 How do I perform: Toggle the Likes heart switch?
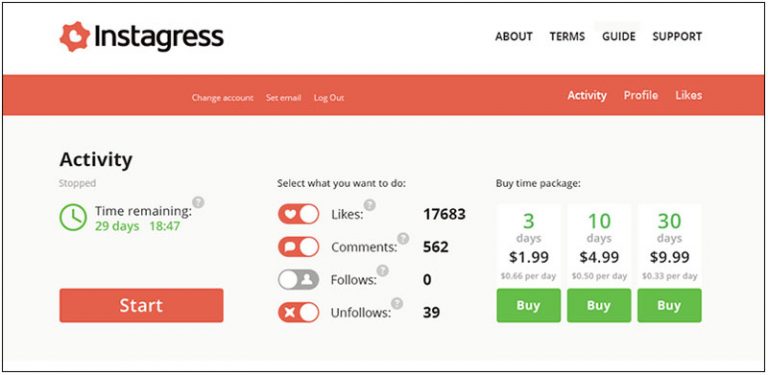298,214
